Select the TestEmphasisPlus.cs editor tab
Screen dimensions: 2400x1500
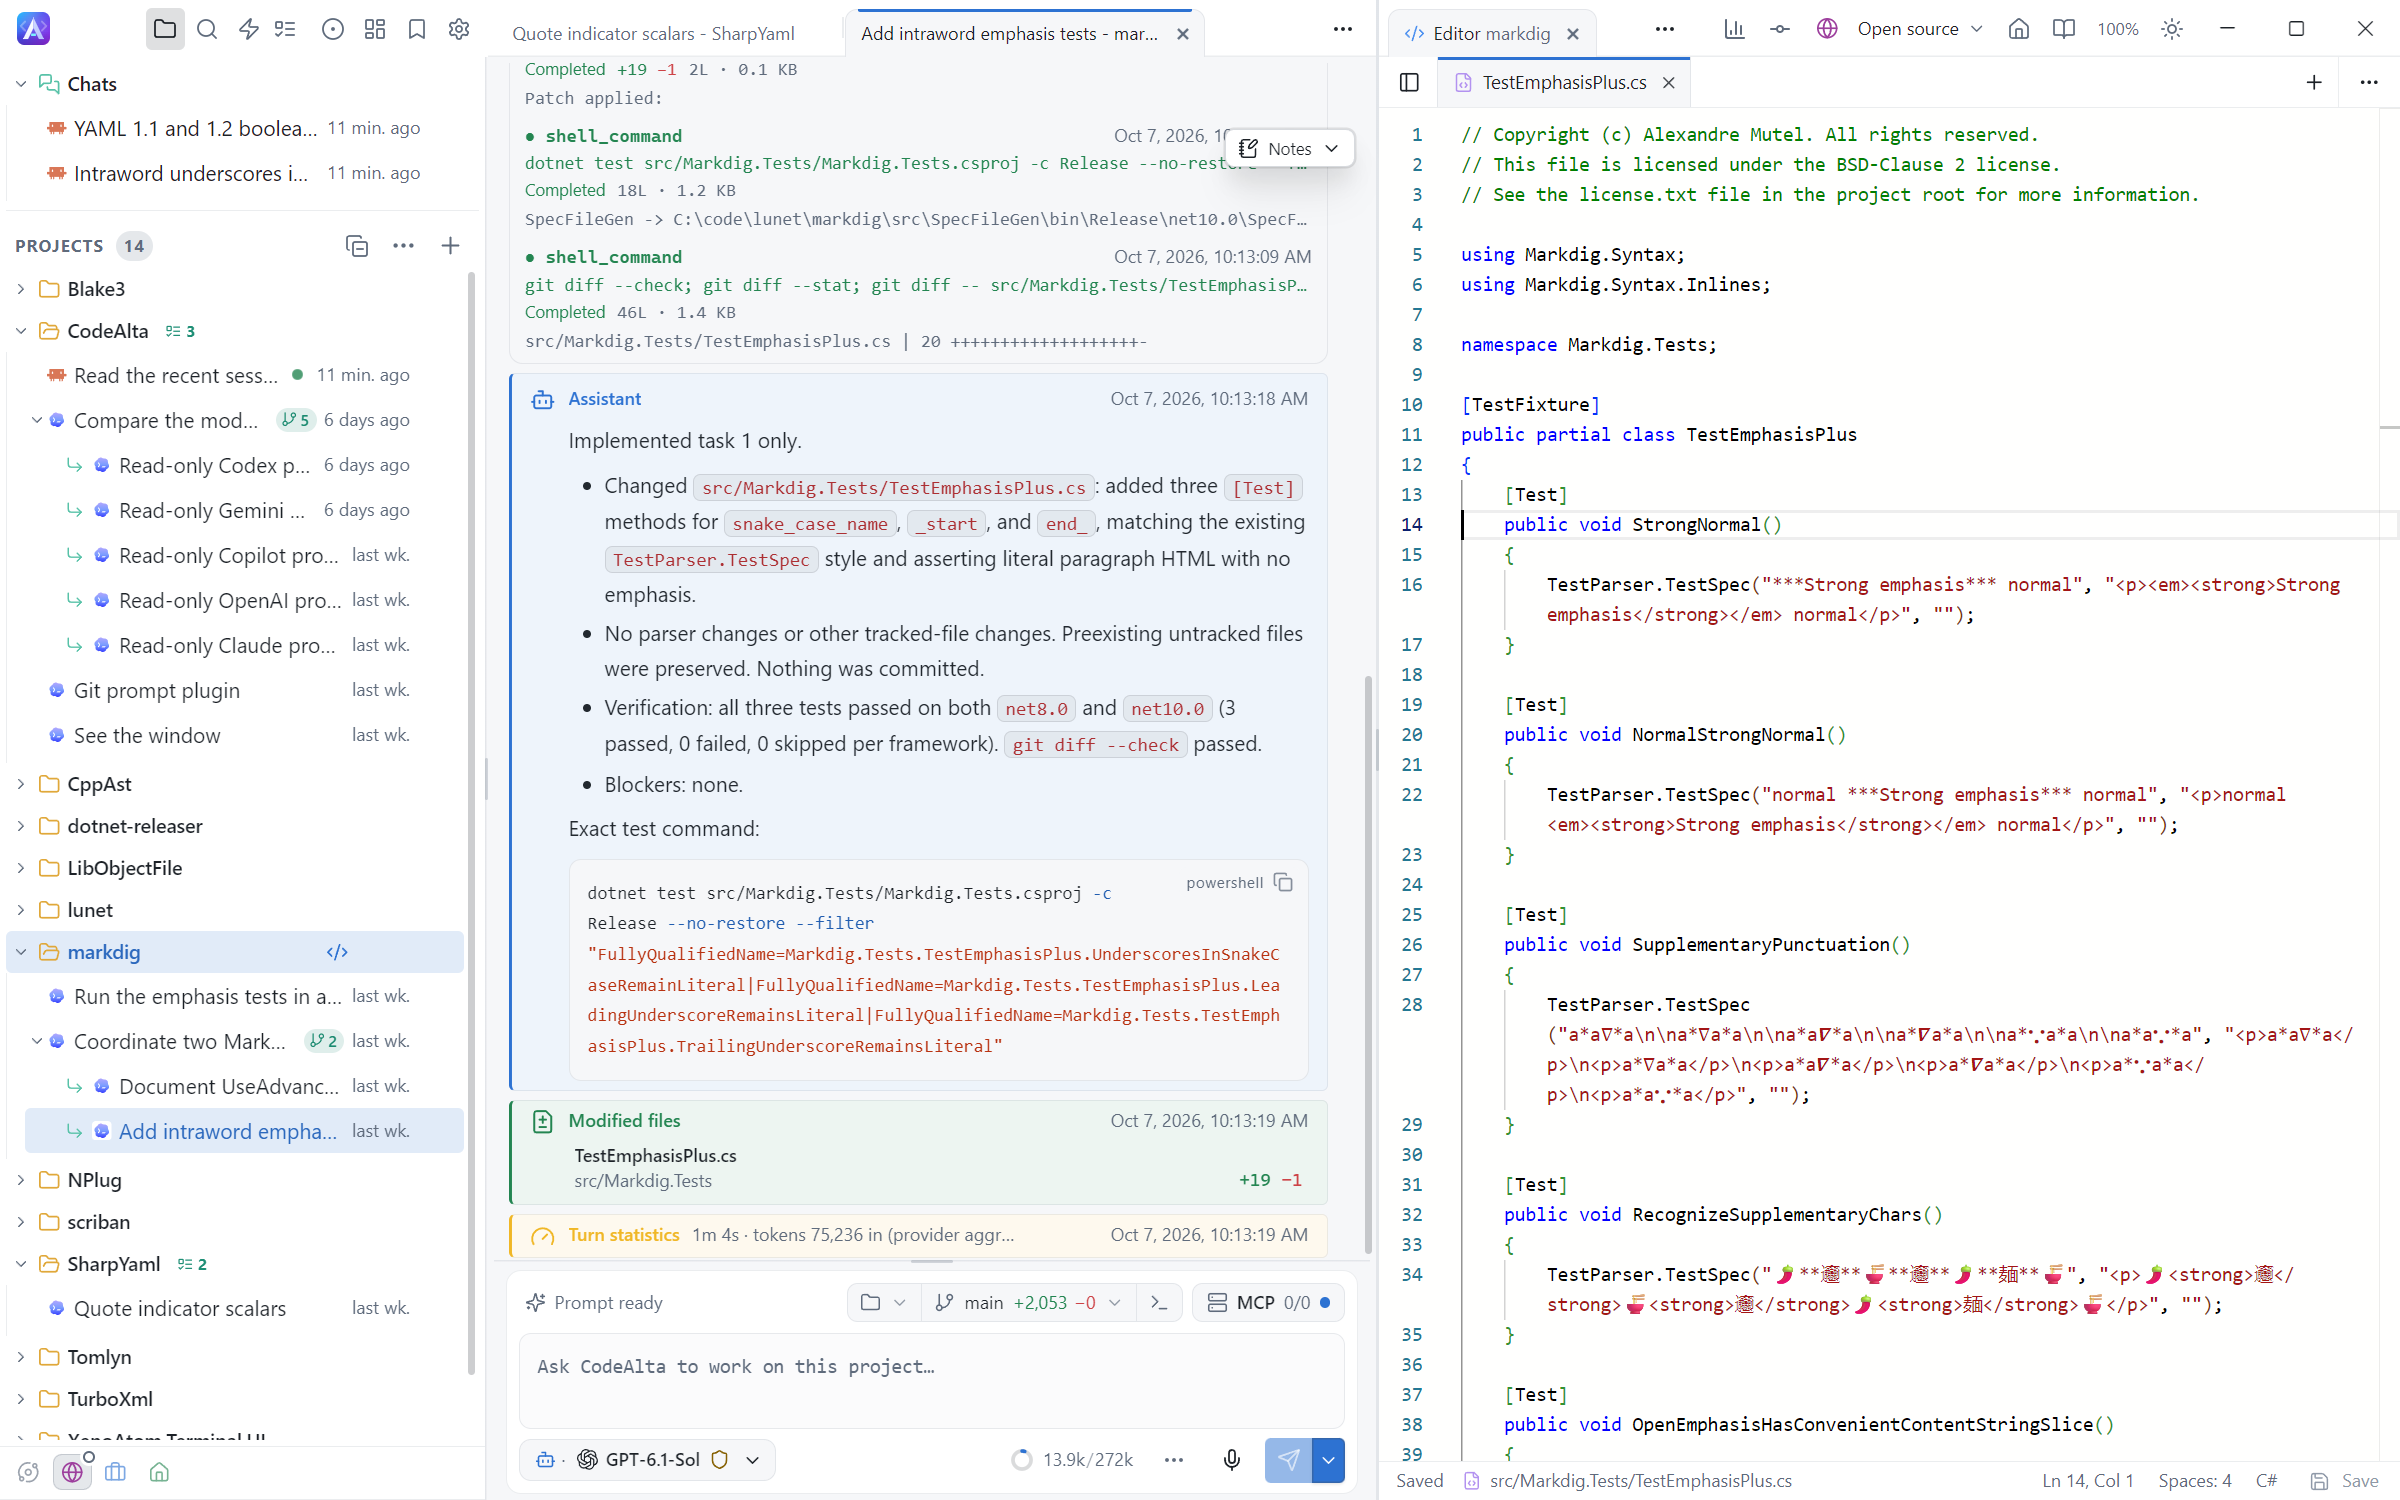[x=1563, y=82]
